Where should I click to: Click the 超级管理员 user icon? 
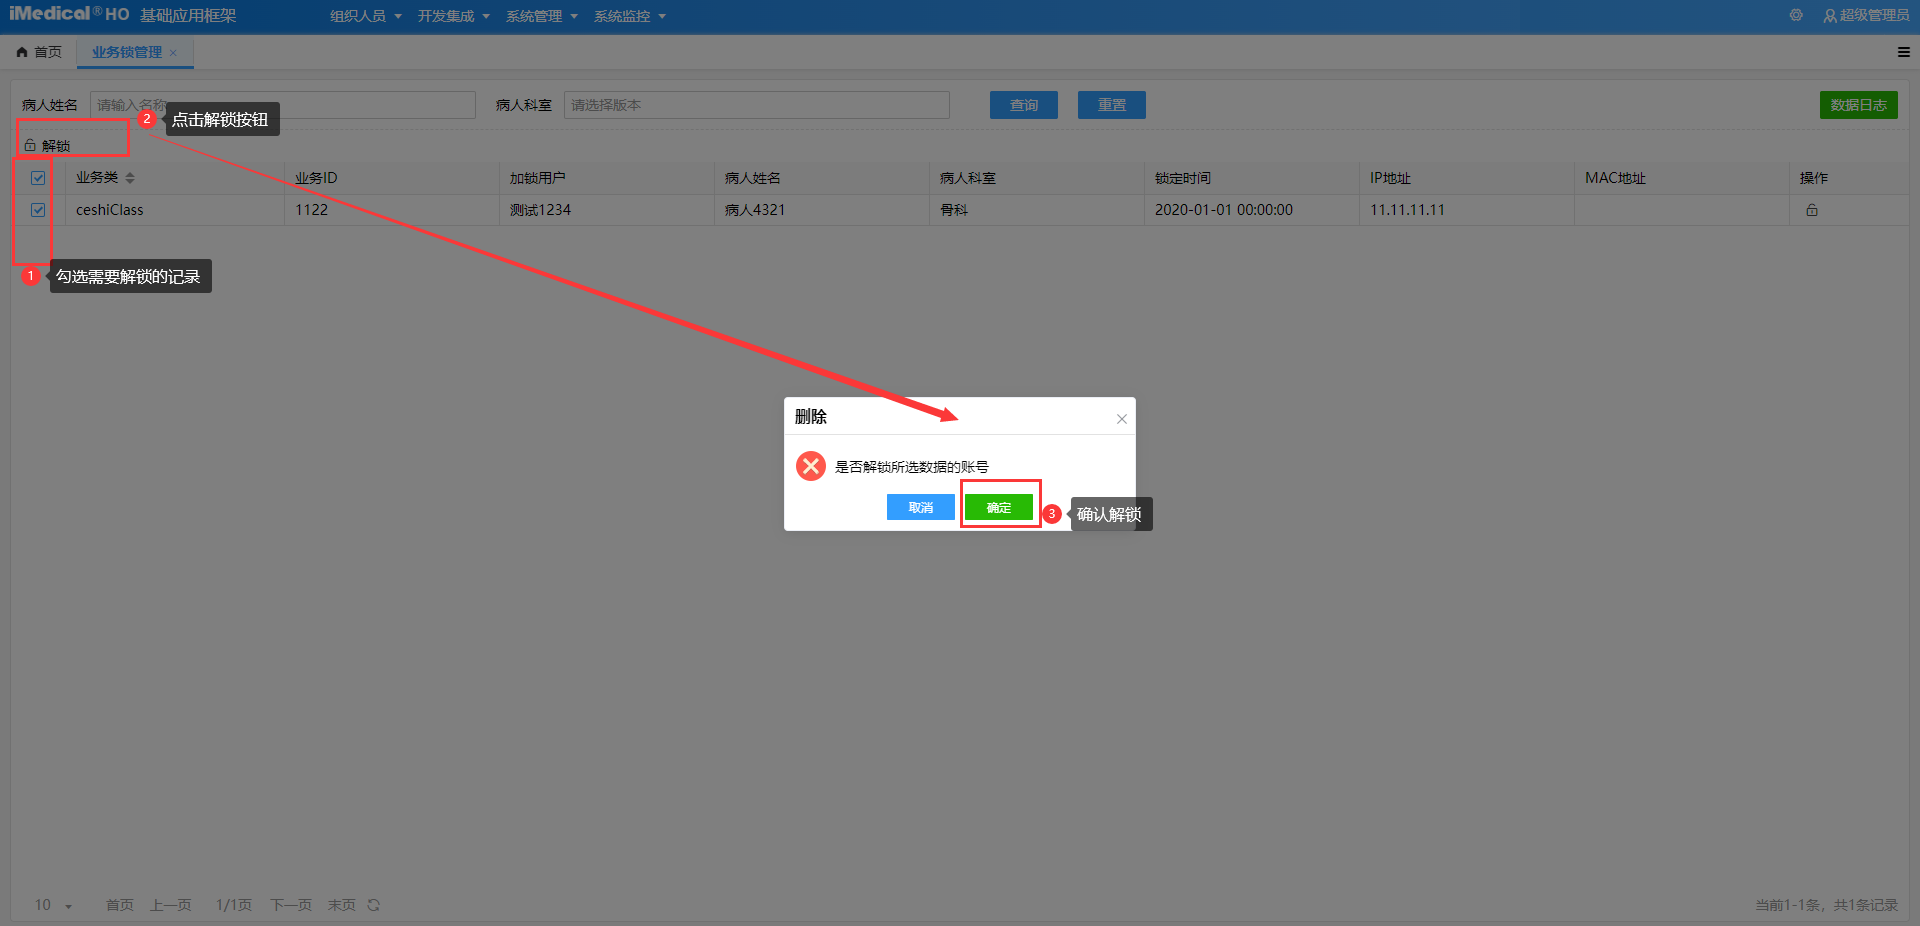[1830, 16]
